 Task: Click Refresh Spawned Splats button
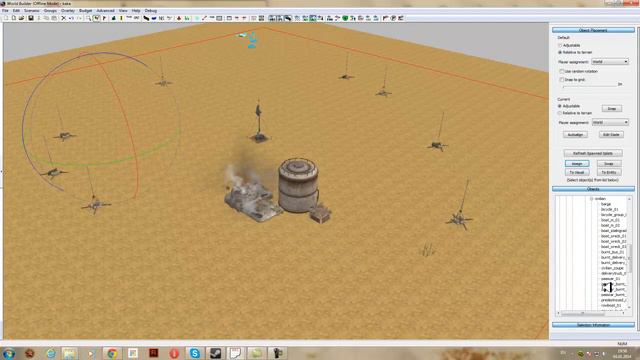coord(593,153)
